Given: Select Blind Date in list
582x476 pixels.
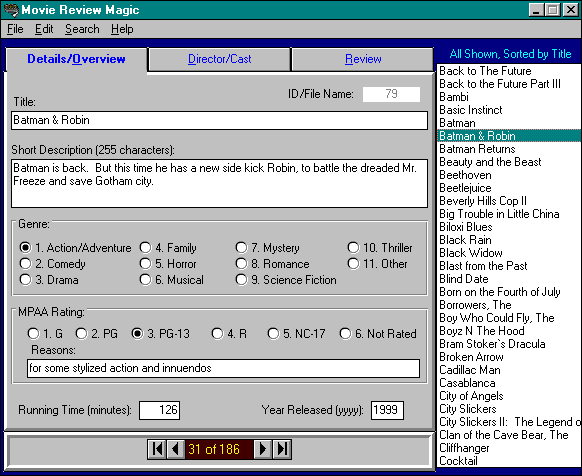Looking at the screenshot, I should coord(509,278).
